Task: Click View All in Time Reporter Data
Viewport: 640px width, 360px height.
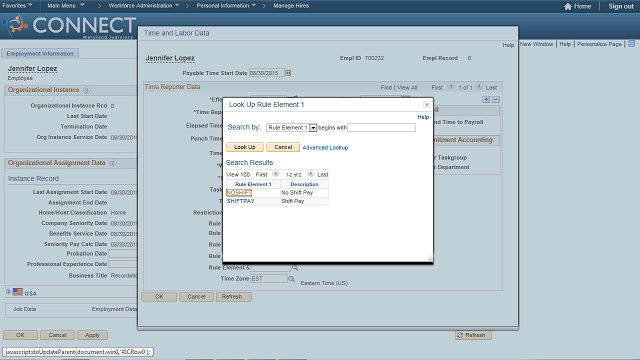Action: [407, 87]
